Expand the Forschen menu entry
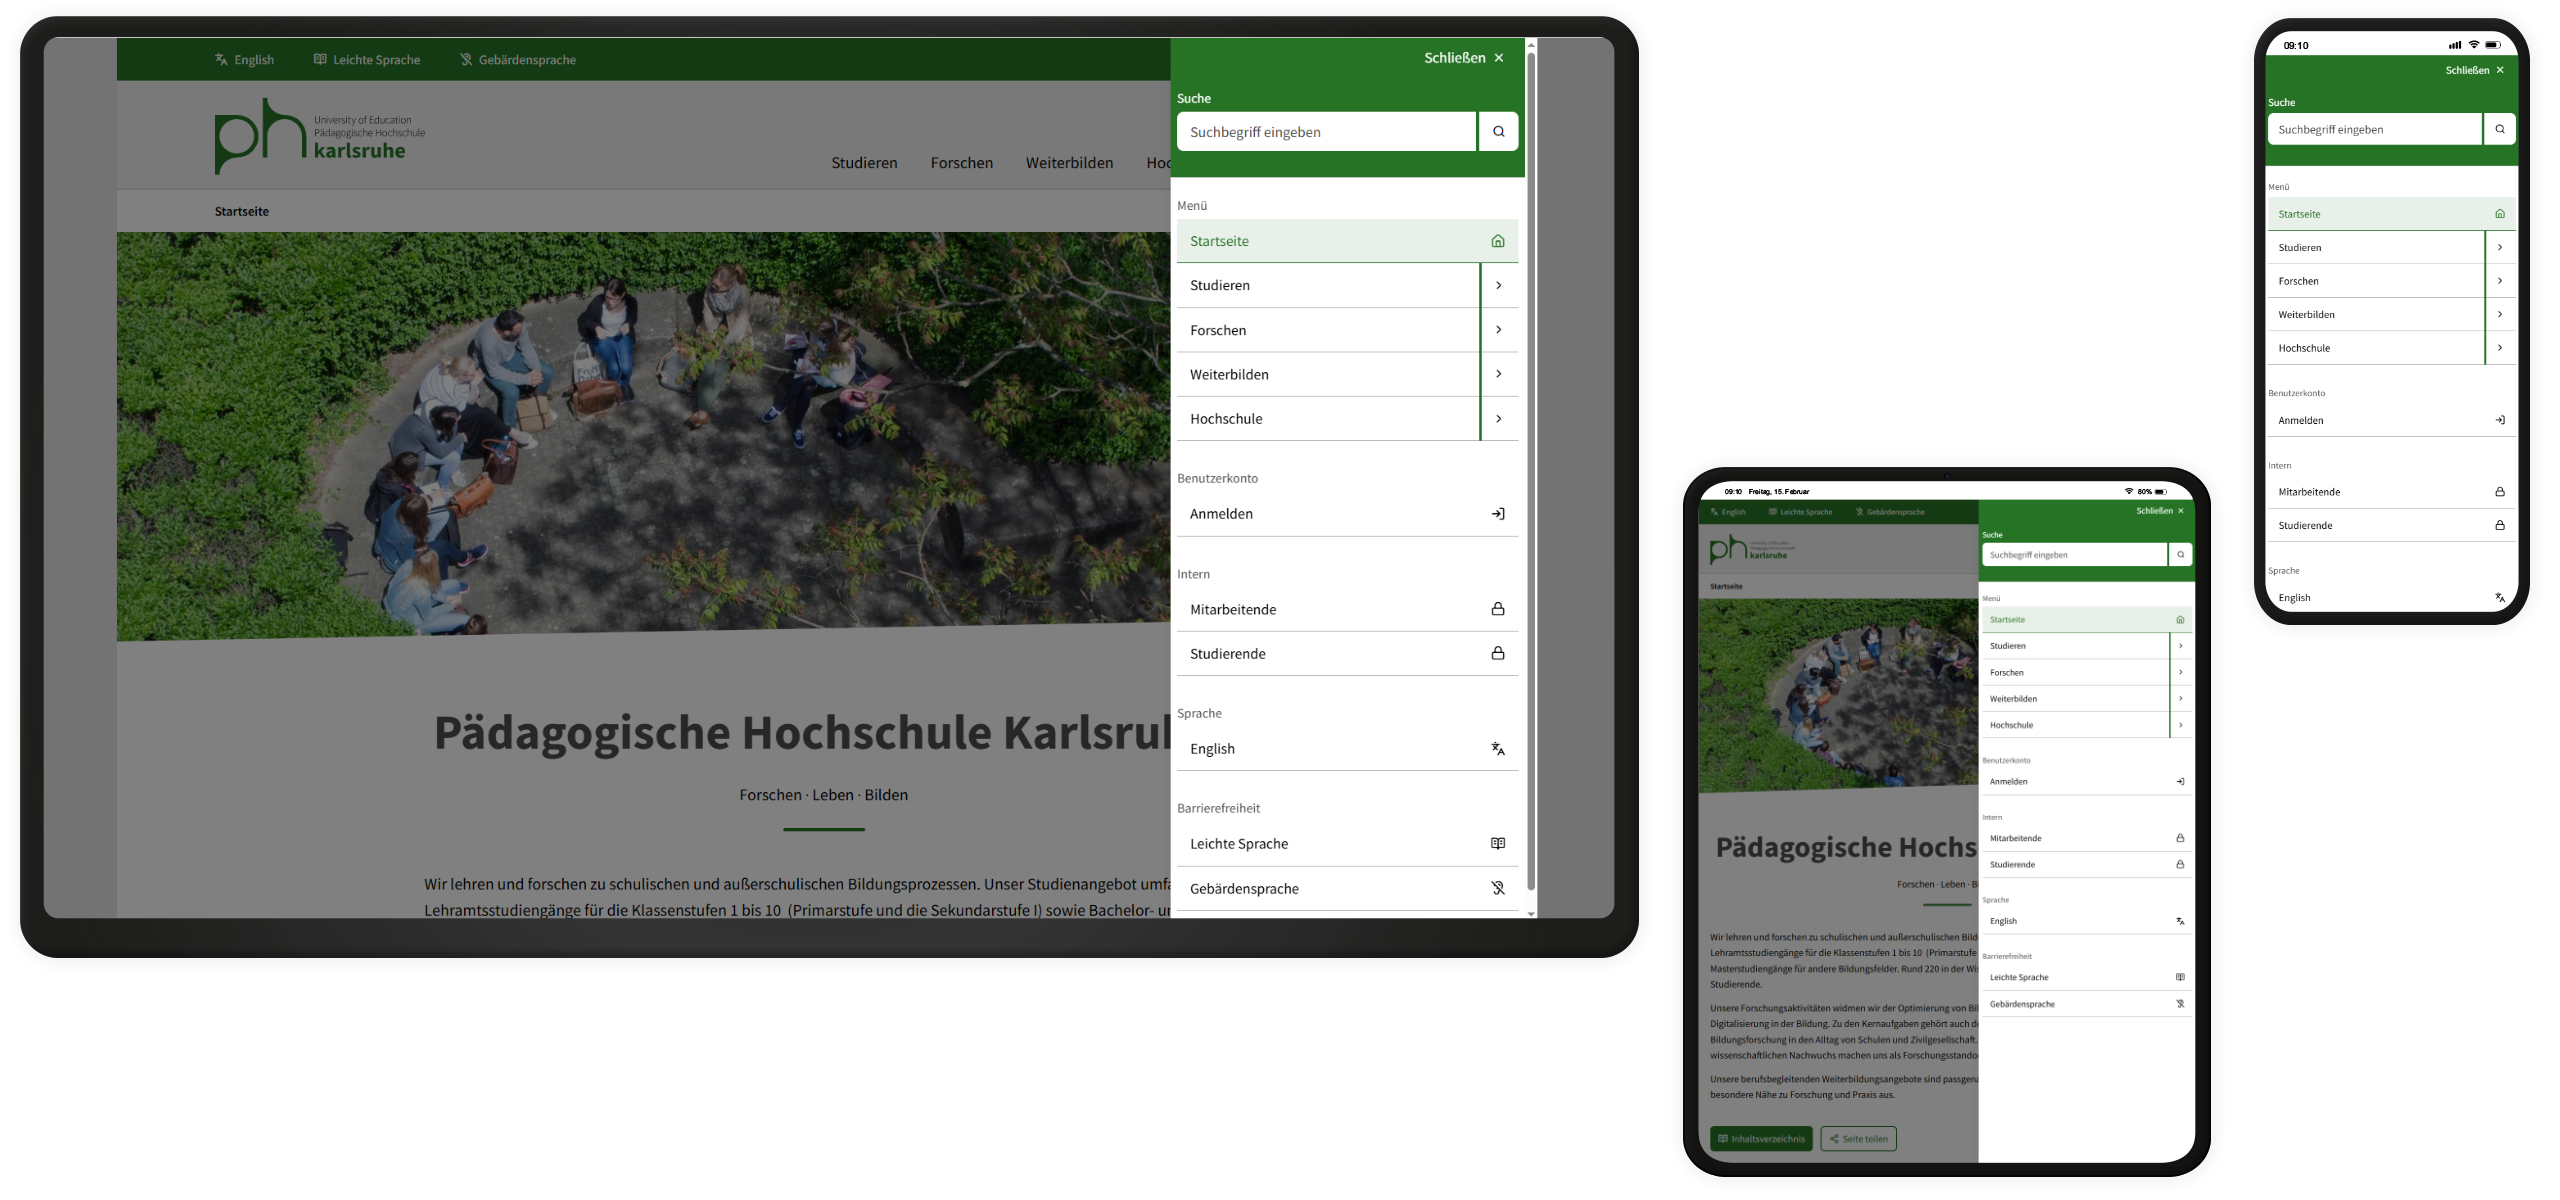2560x1200 pixels. click(x=1497, y=329)
